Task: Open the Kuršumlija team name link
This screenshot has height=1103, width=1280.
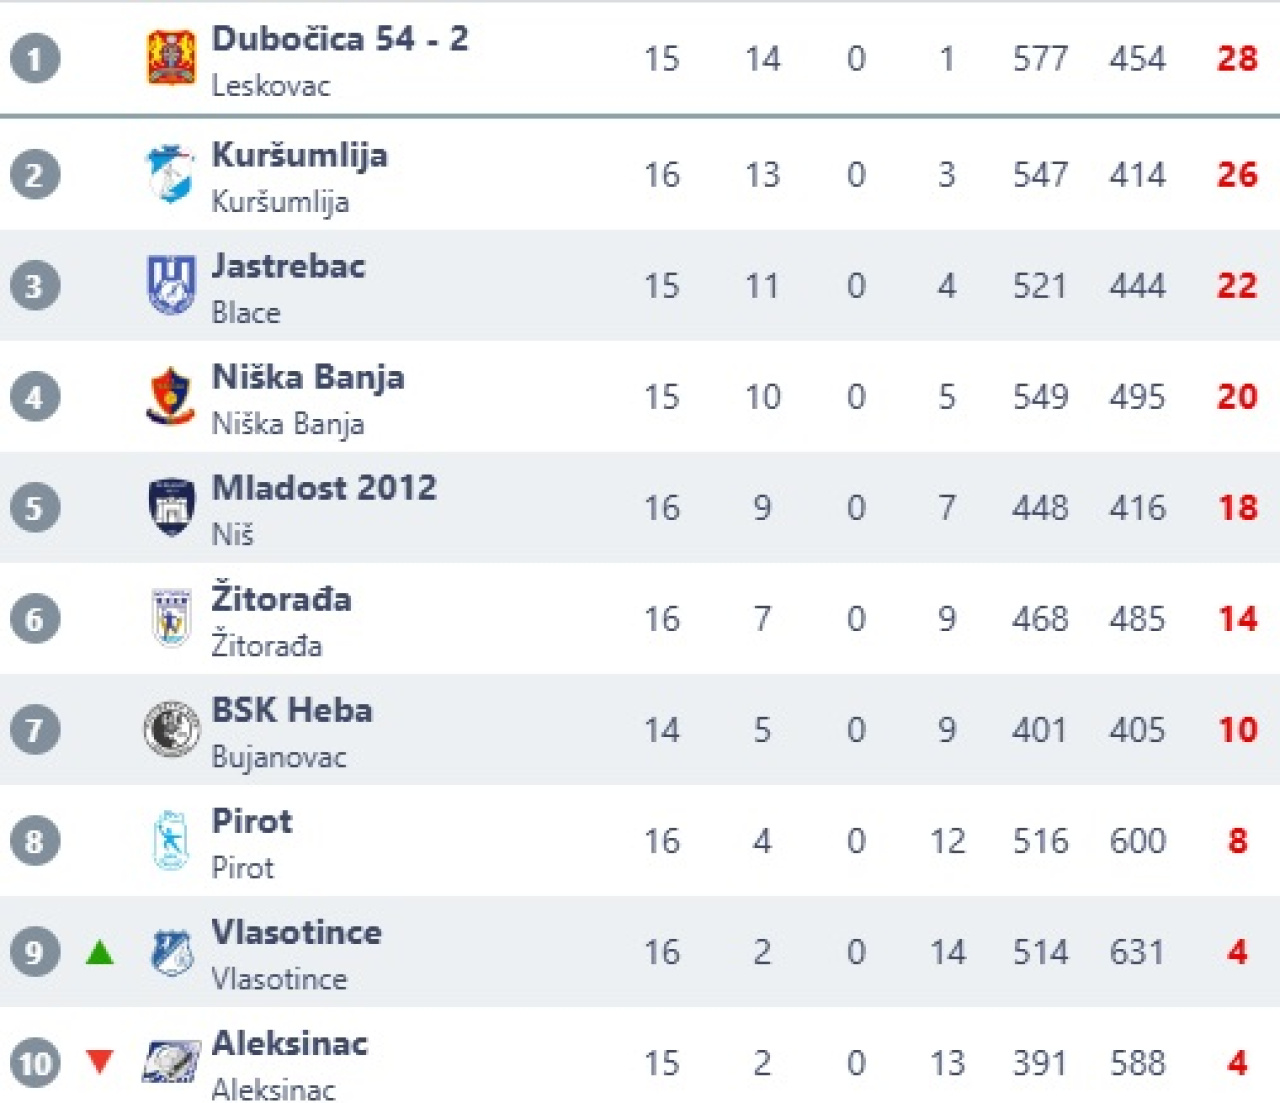Action: pos(299,155)
